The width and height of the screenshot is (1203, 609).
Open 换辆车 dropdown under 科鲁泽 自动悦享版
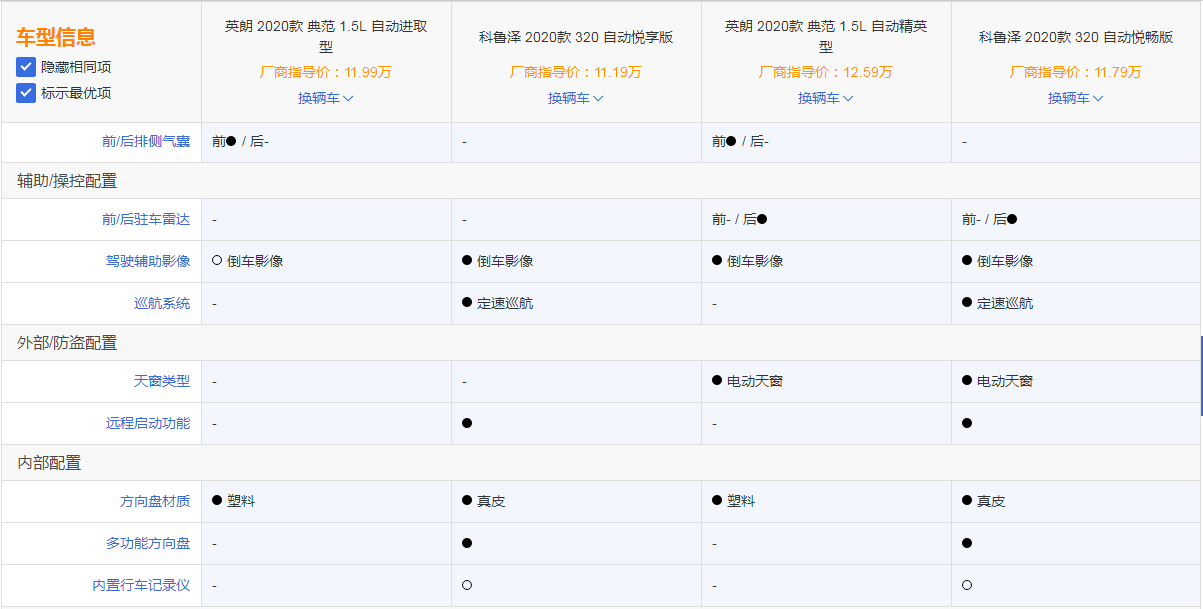(x=576, y=98)
